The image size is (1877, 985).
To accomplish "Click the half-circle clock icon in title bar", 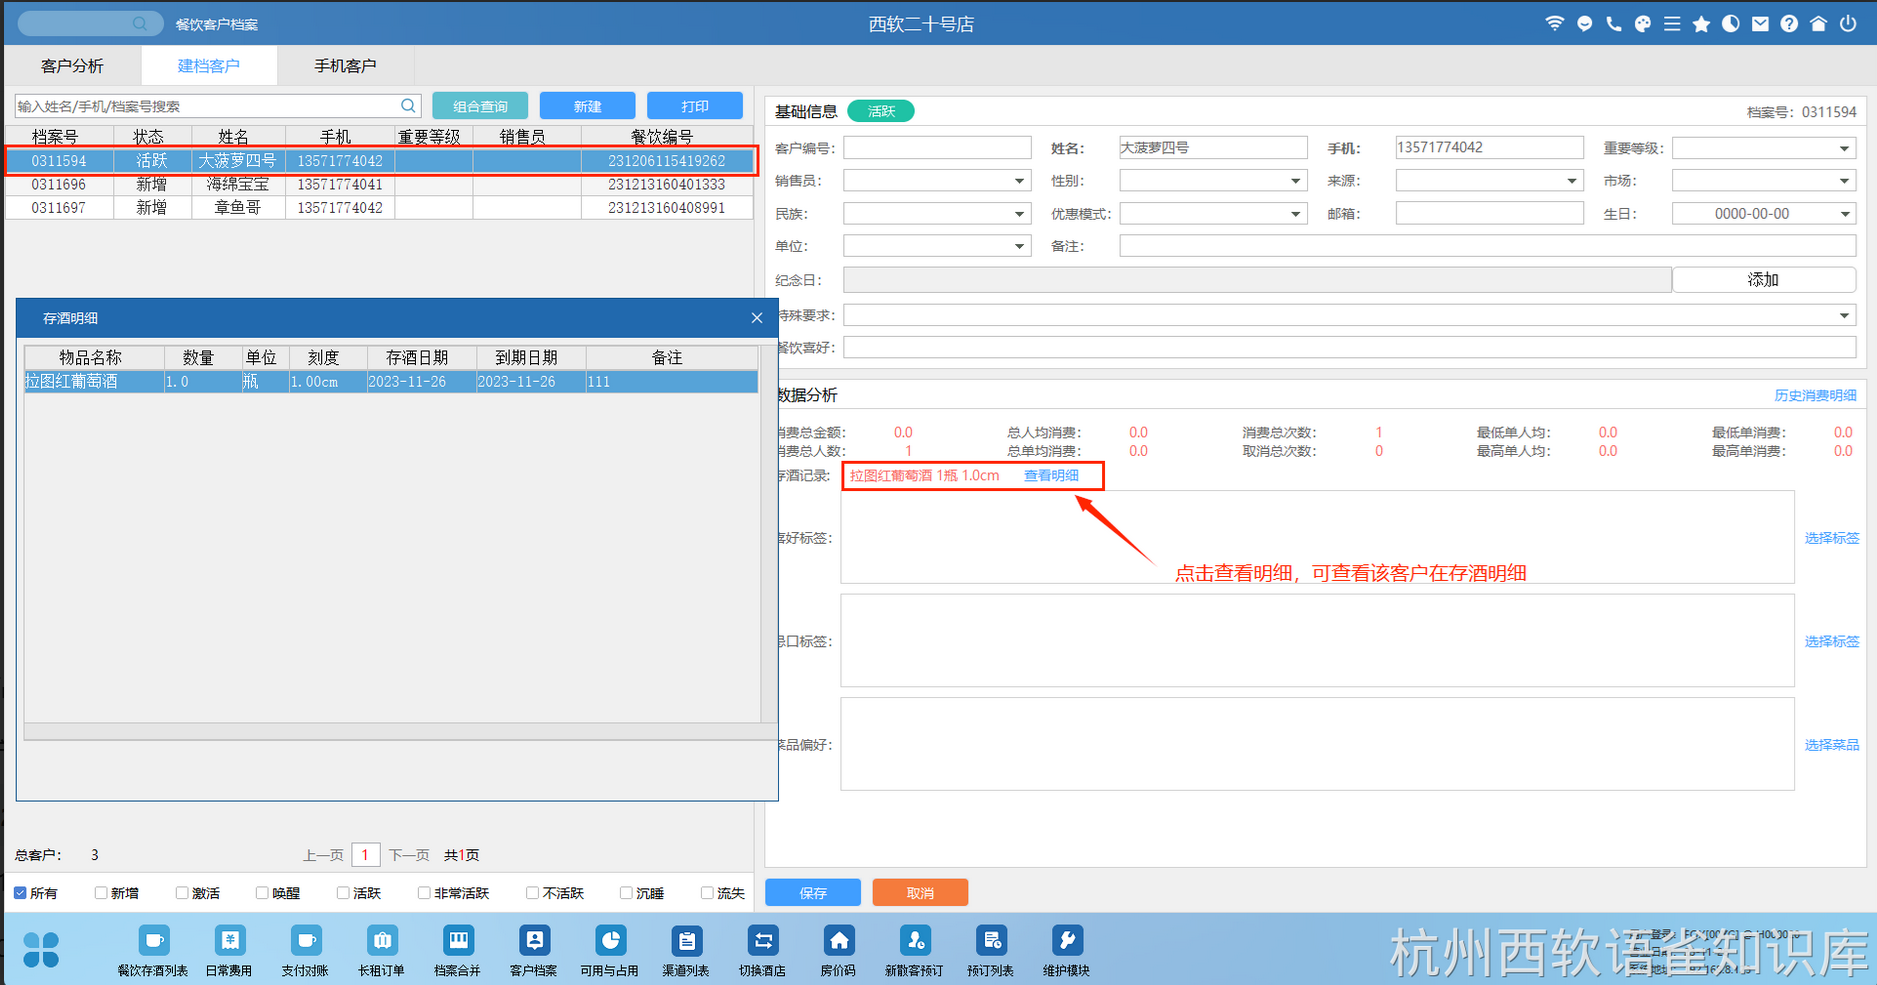I will pyautogui.click(x=1730, y=23).
